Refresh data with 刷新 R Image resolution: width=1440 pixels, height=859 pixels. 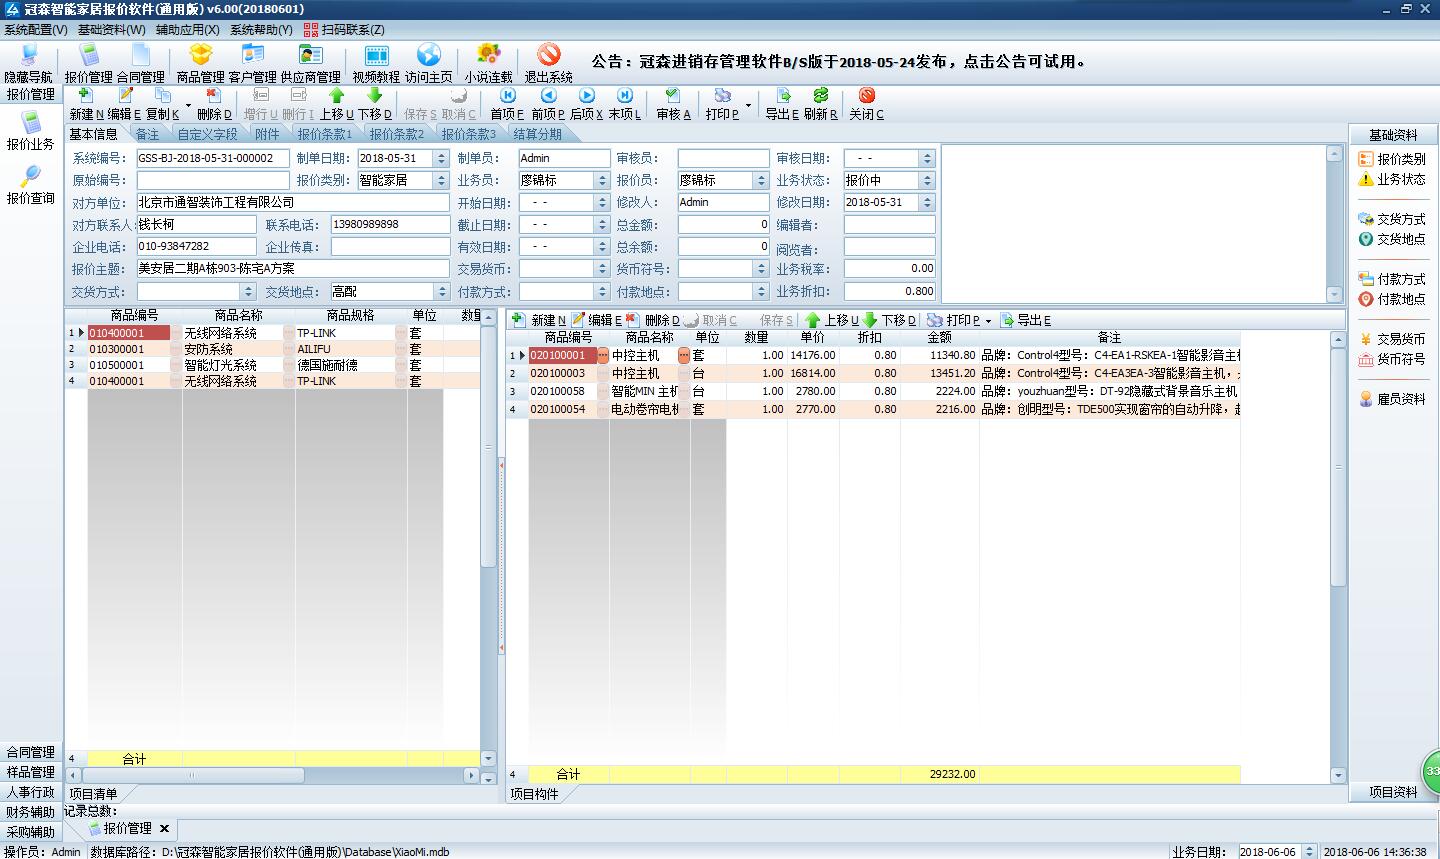(821, 104)
